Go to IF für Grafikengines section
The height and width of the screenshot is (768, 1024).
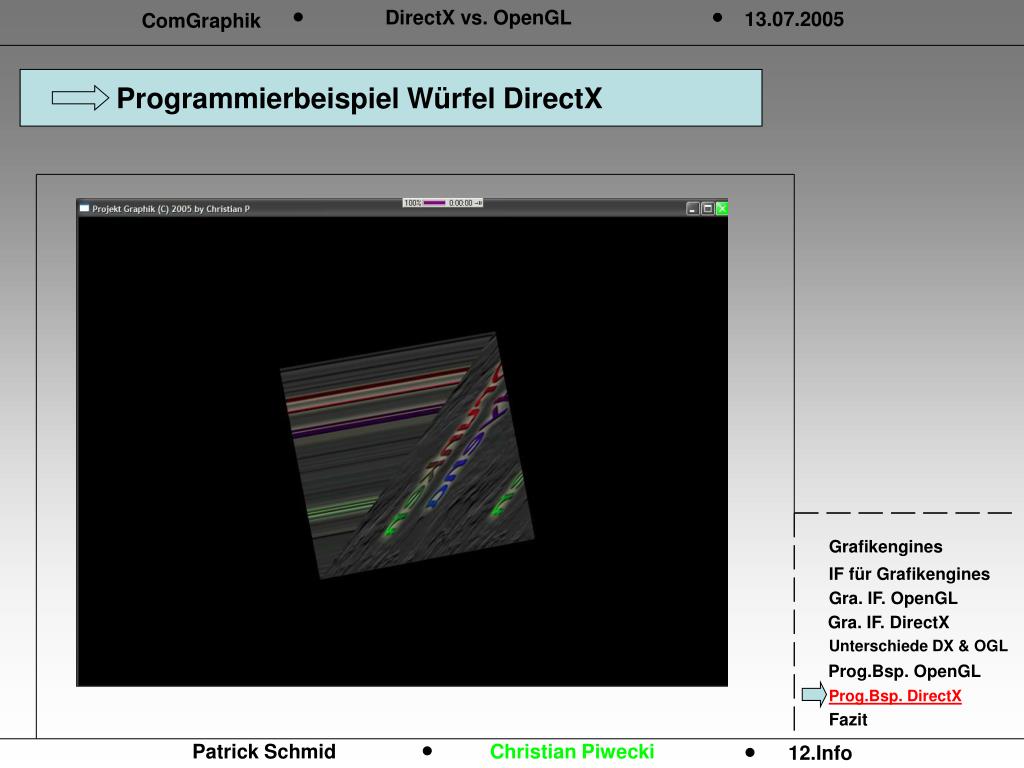click(909, 574)
